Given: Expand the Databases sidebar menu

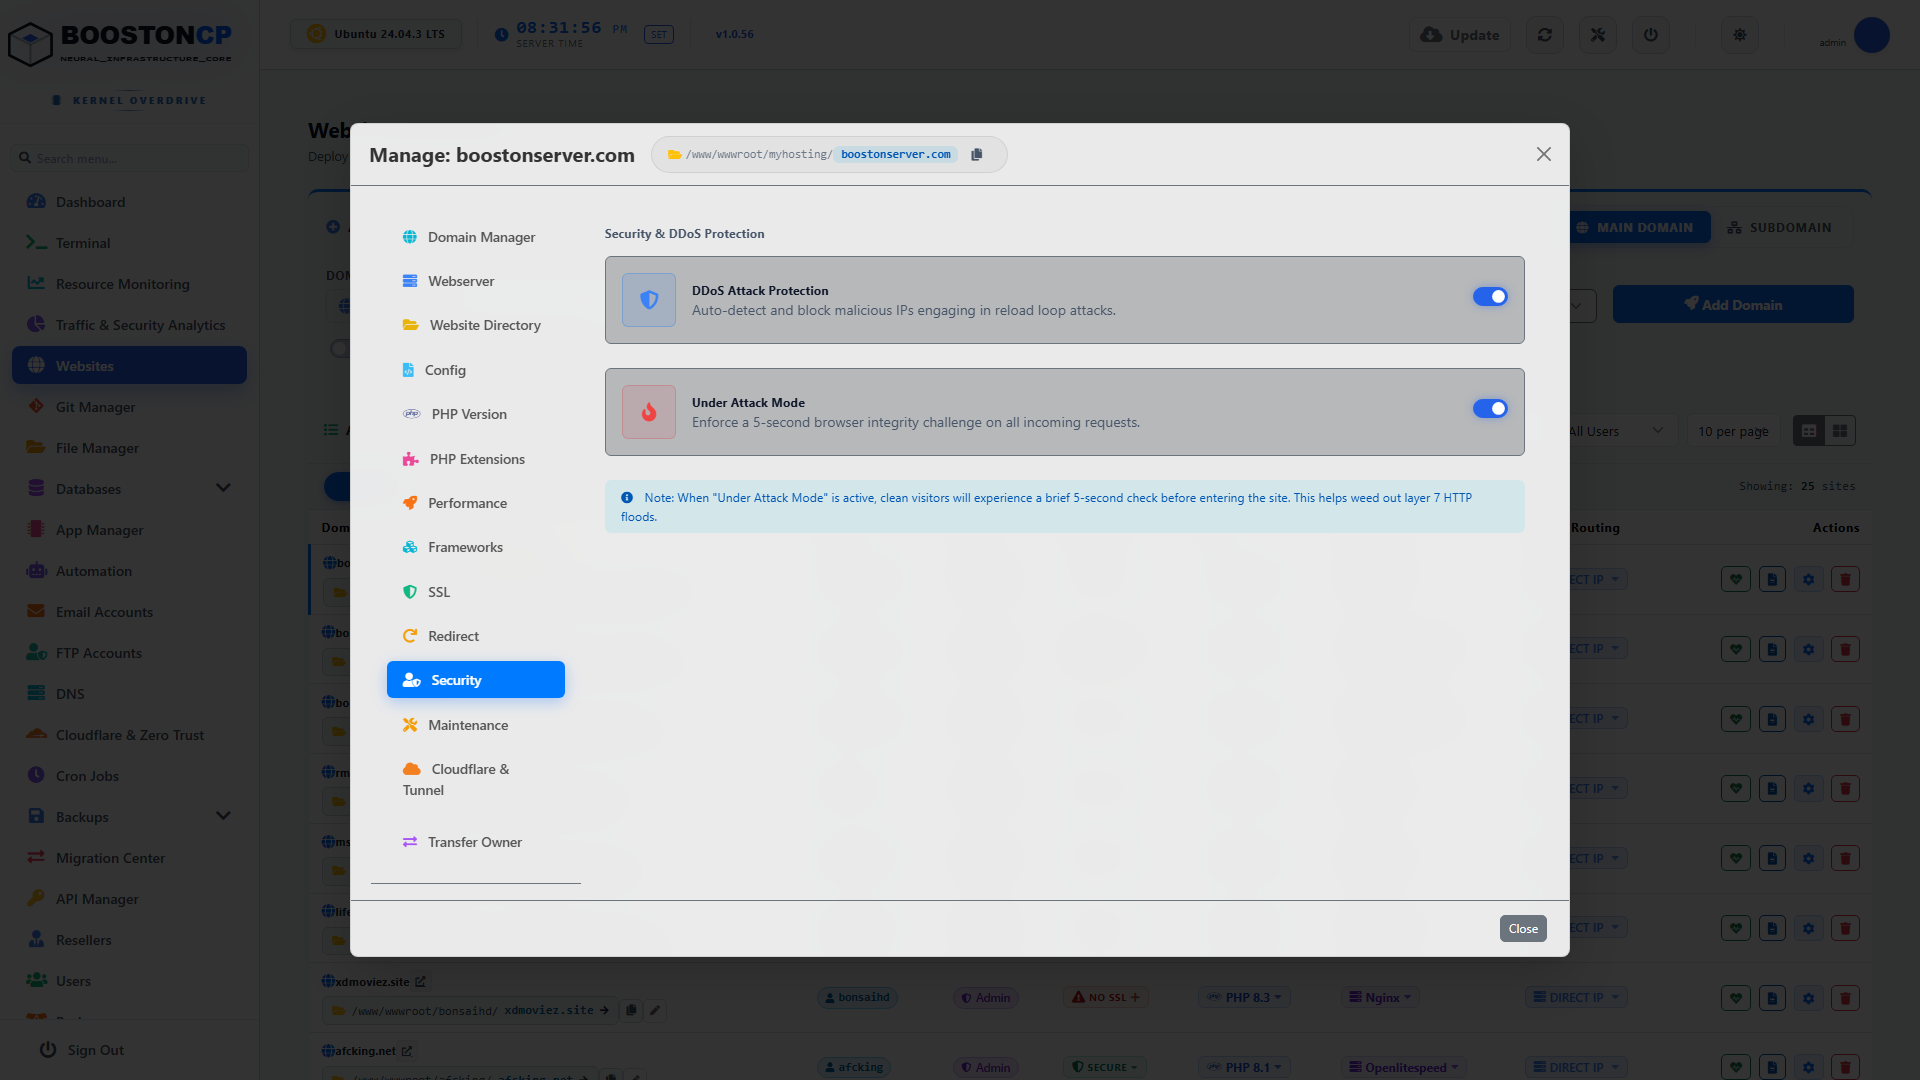Looking at the screenshot, I should (x=129, y=489).
